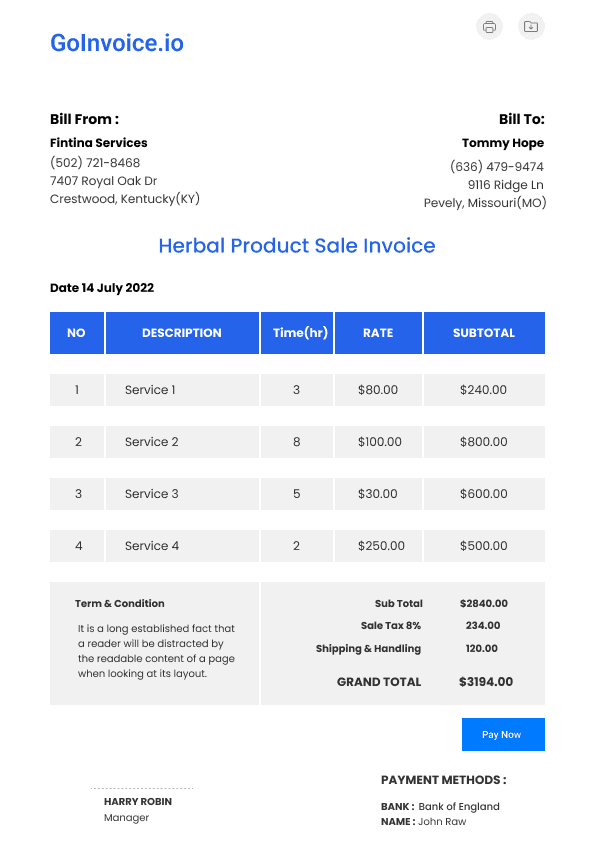Click the download invoice icon
The width and height of the screenshot is (595, 842).
[531, 26]
